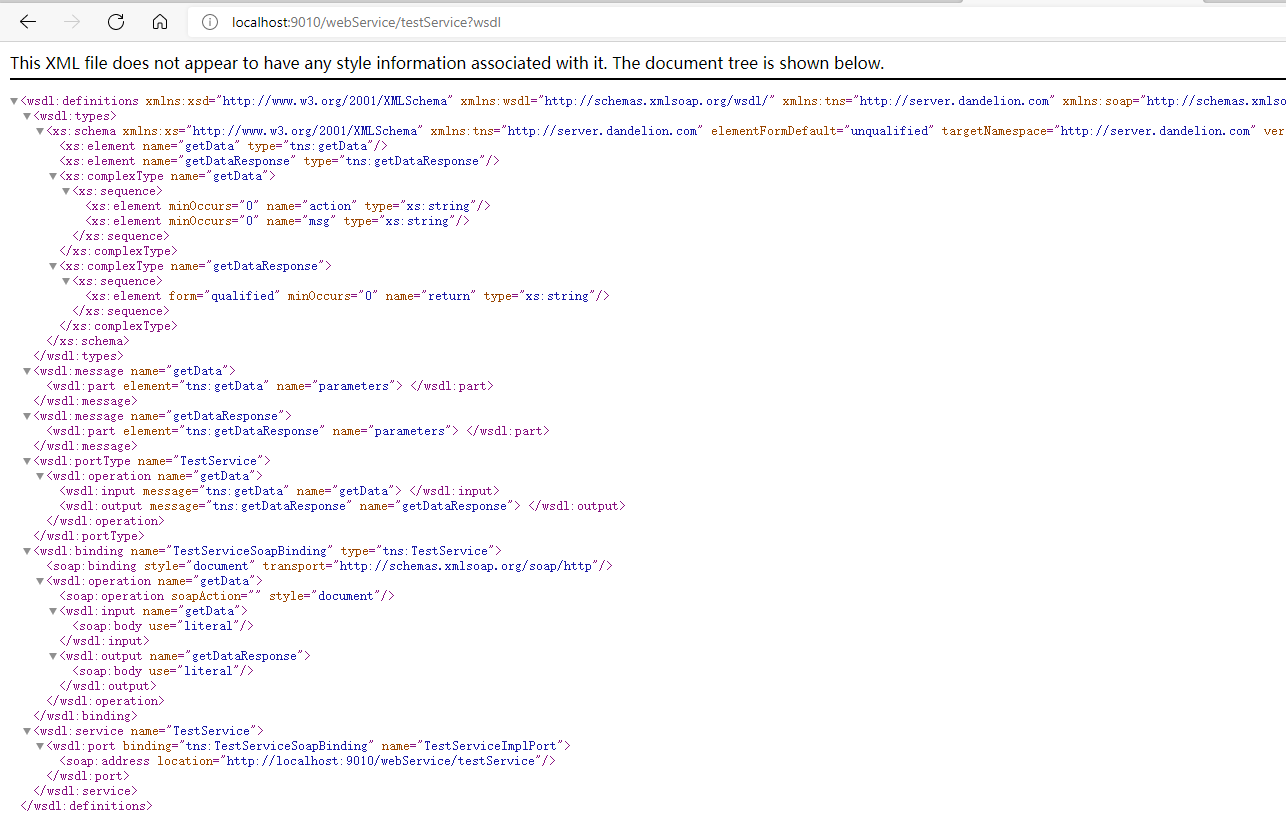Click the browser Forward arrow
1286x820 pixels.
pos(72,22)
